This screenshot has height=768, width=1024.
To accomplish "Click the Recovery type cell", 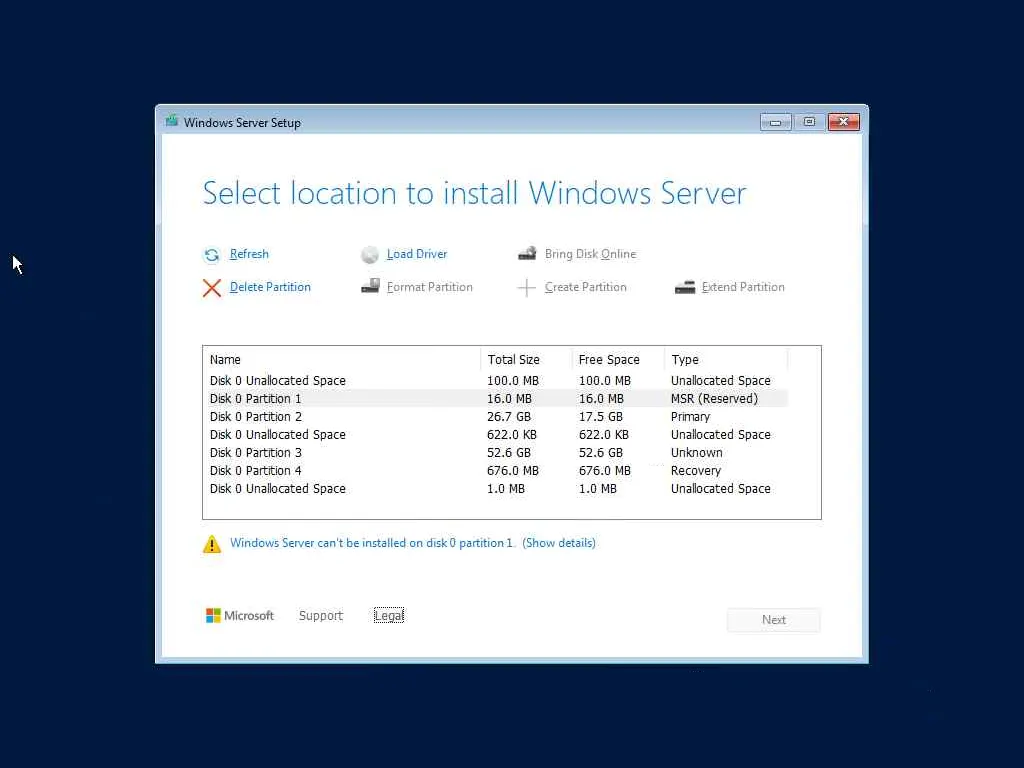I will (696, 471).
